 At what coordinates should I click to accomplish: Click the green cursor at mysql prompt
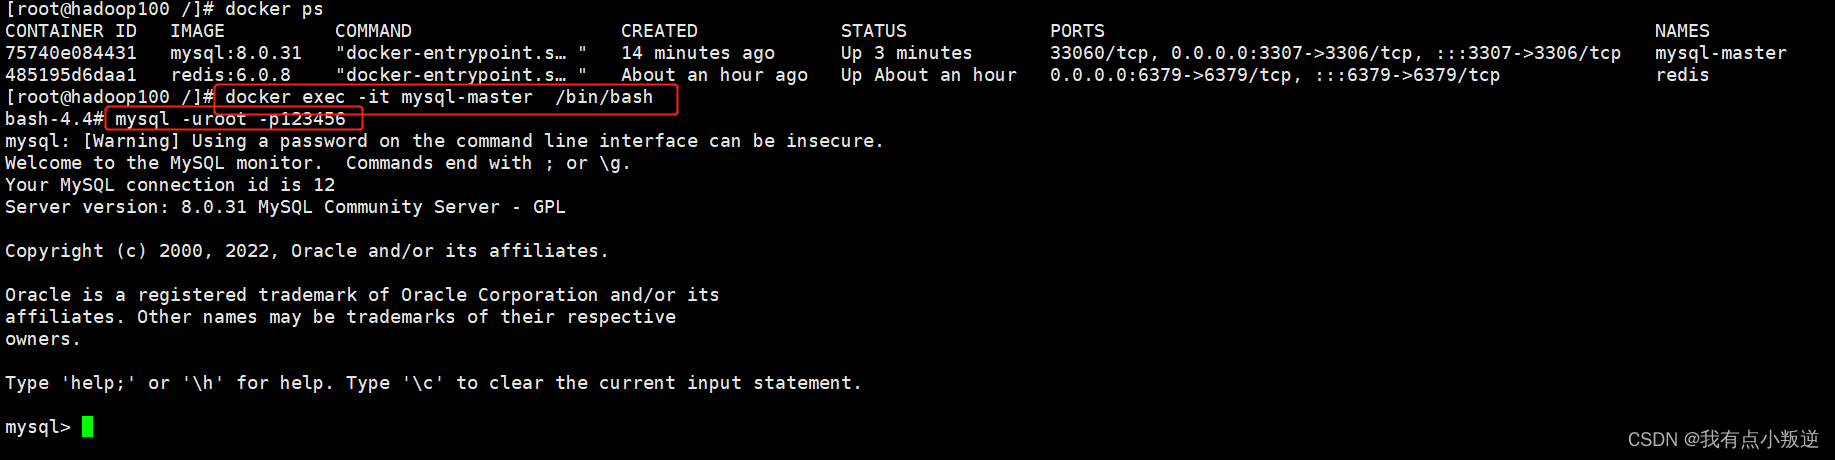87,427
